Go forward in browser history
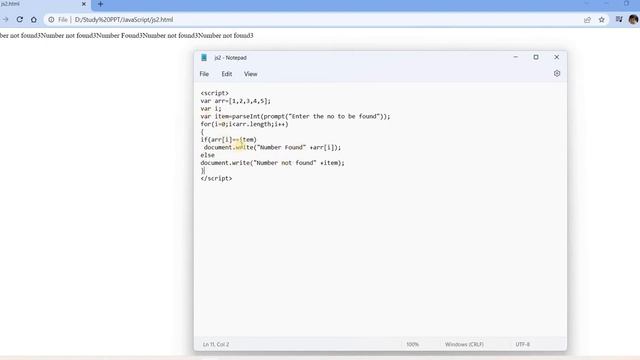640x360 pixels. pyautogui.click(x=5, y=19)
